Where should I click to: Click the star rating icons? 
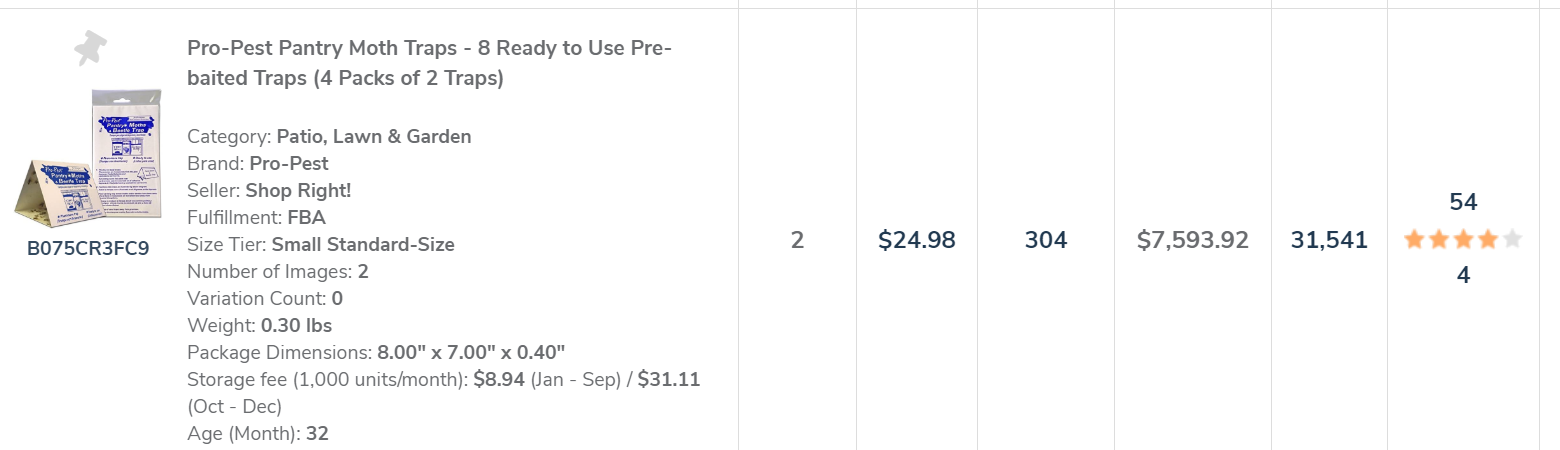[1463, 239]
